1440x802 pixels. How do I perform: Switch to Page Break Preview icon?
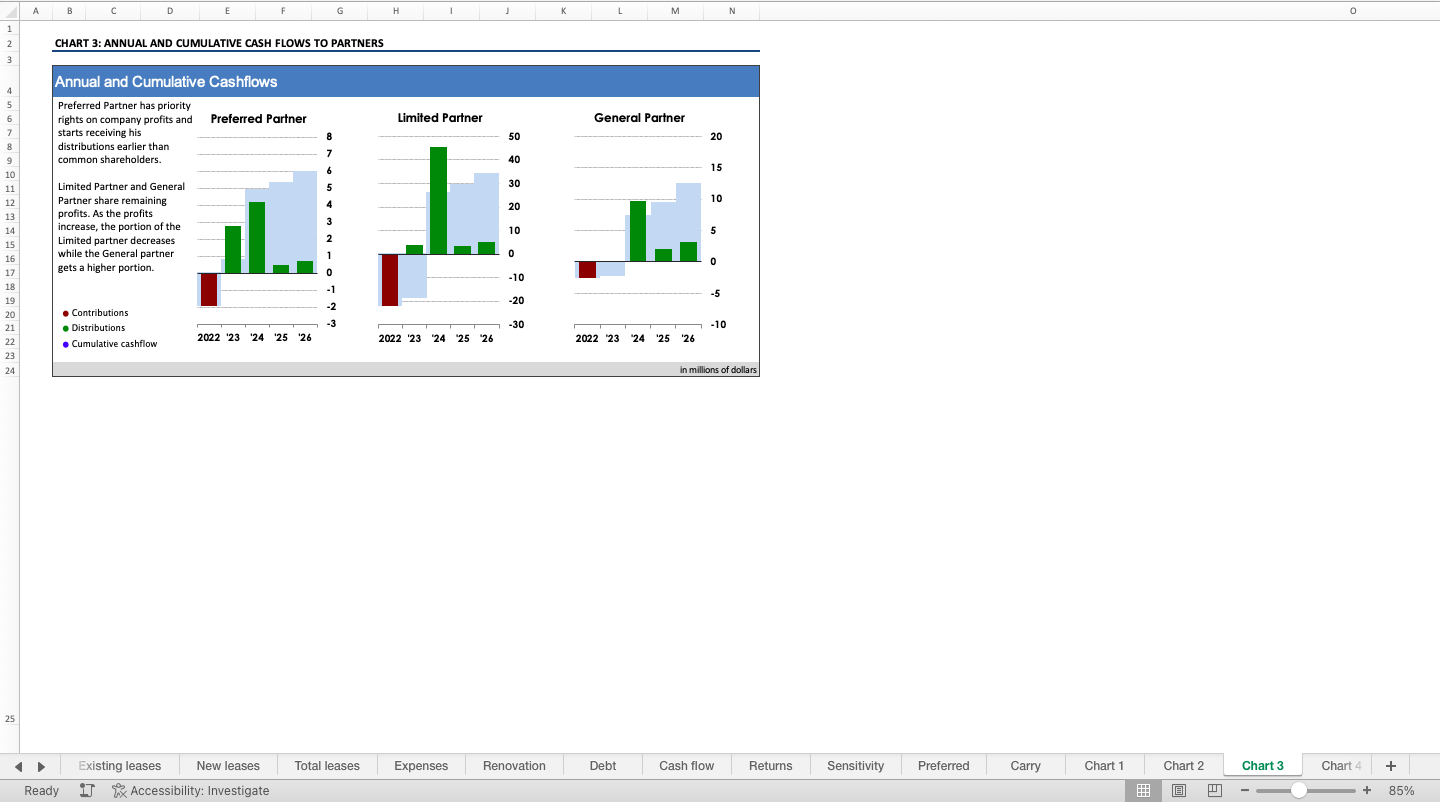point(1214,791)
